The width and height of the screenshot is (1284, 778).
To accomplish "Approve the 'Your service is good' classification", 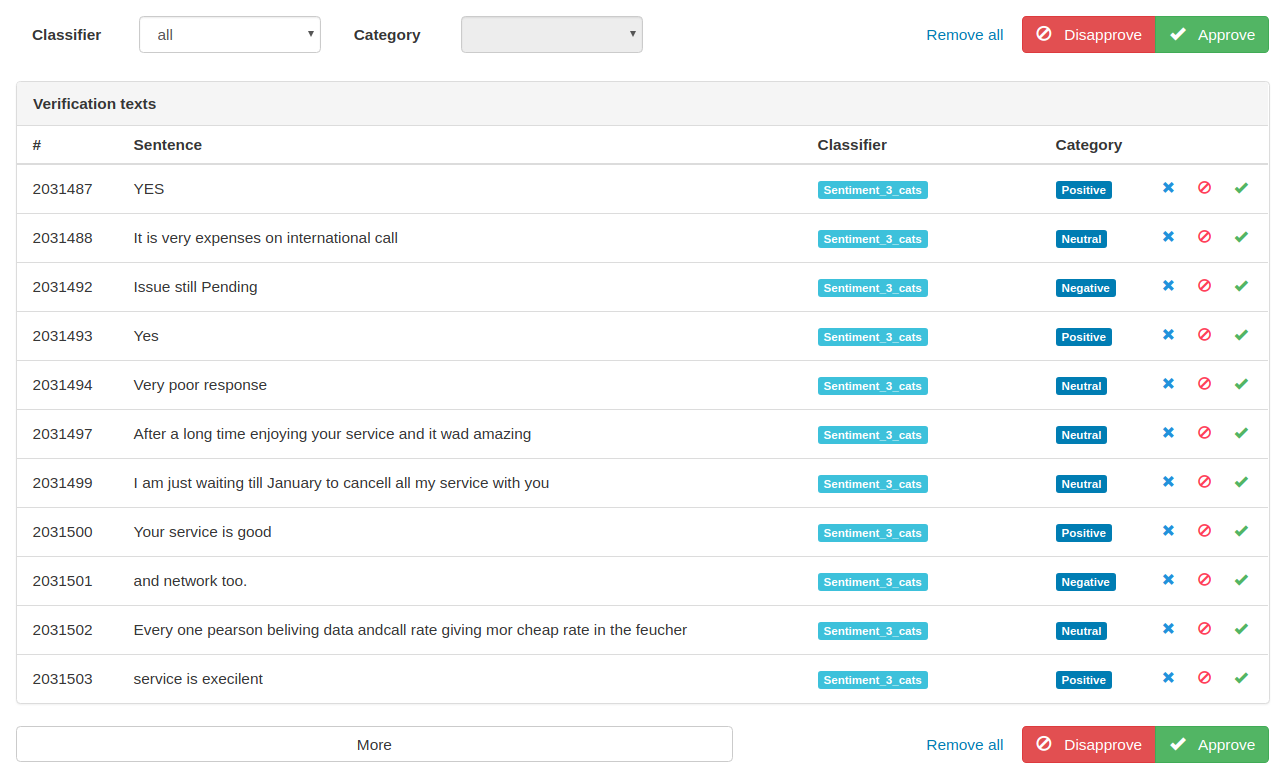I will coord(1241,531).
